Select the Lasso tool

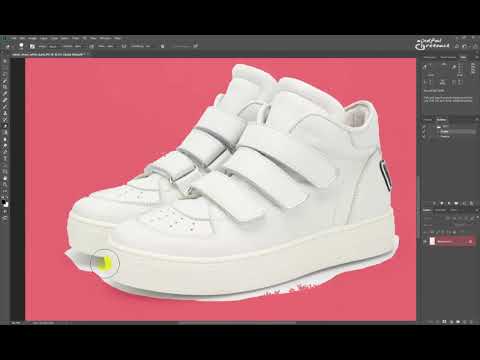click(5, 74)
